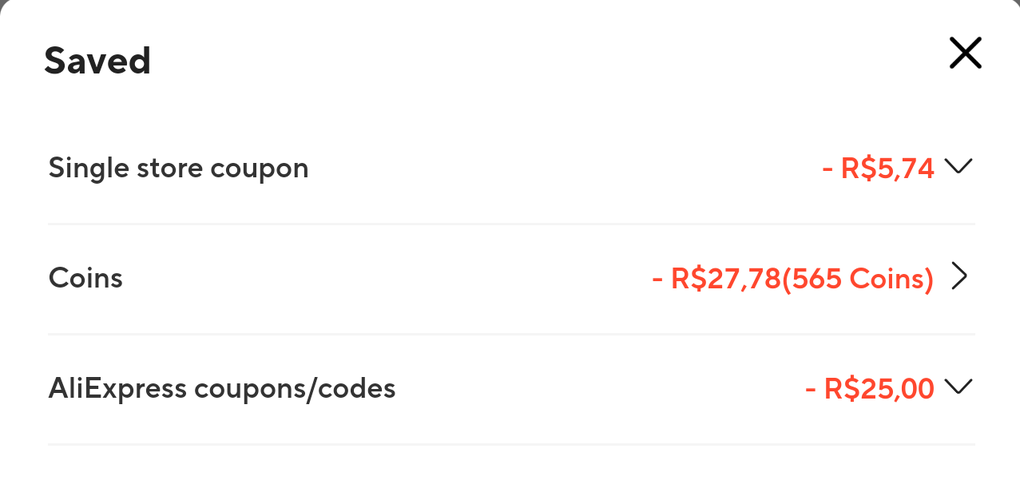Tap the (565 Coins) text
Screen dimensions: 1020x500
[857, 278]
